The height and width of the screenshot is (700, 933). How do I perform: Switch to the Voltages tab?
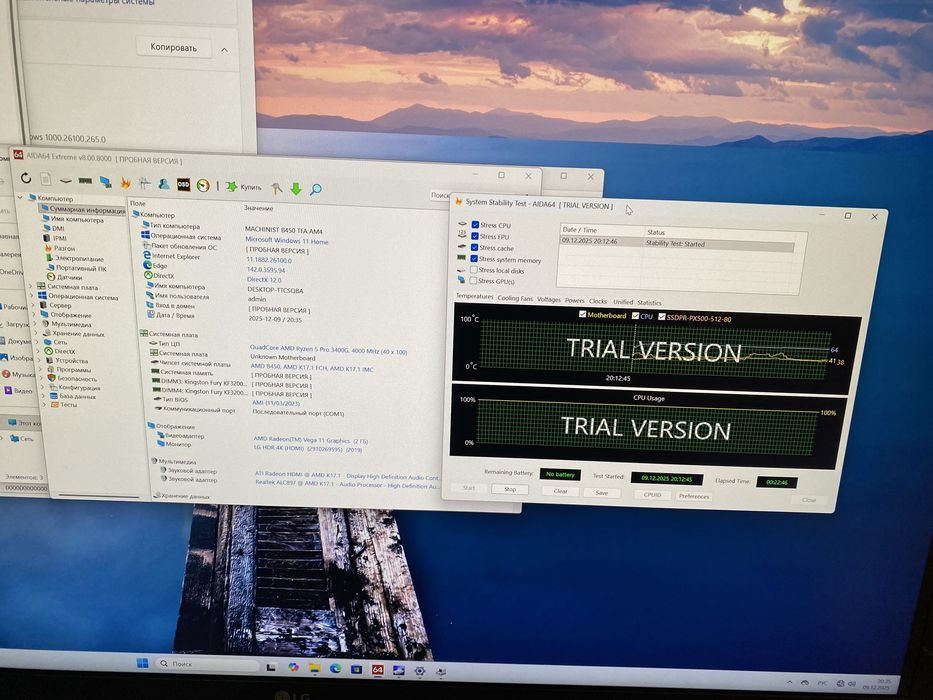[549, 299]
